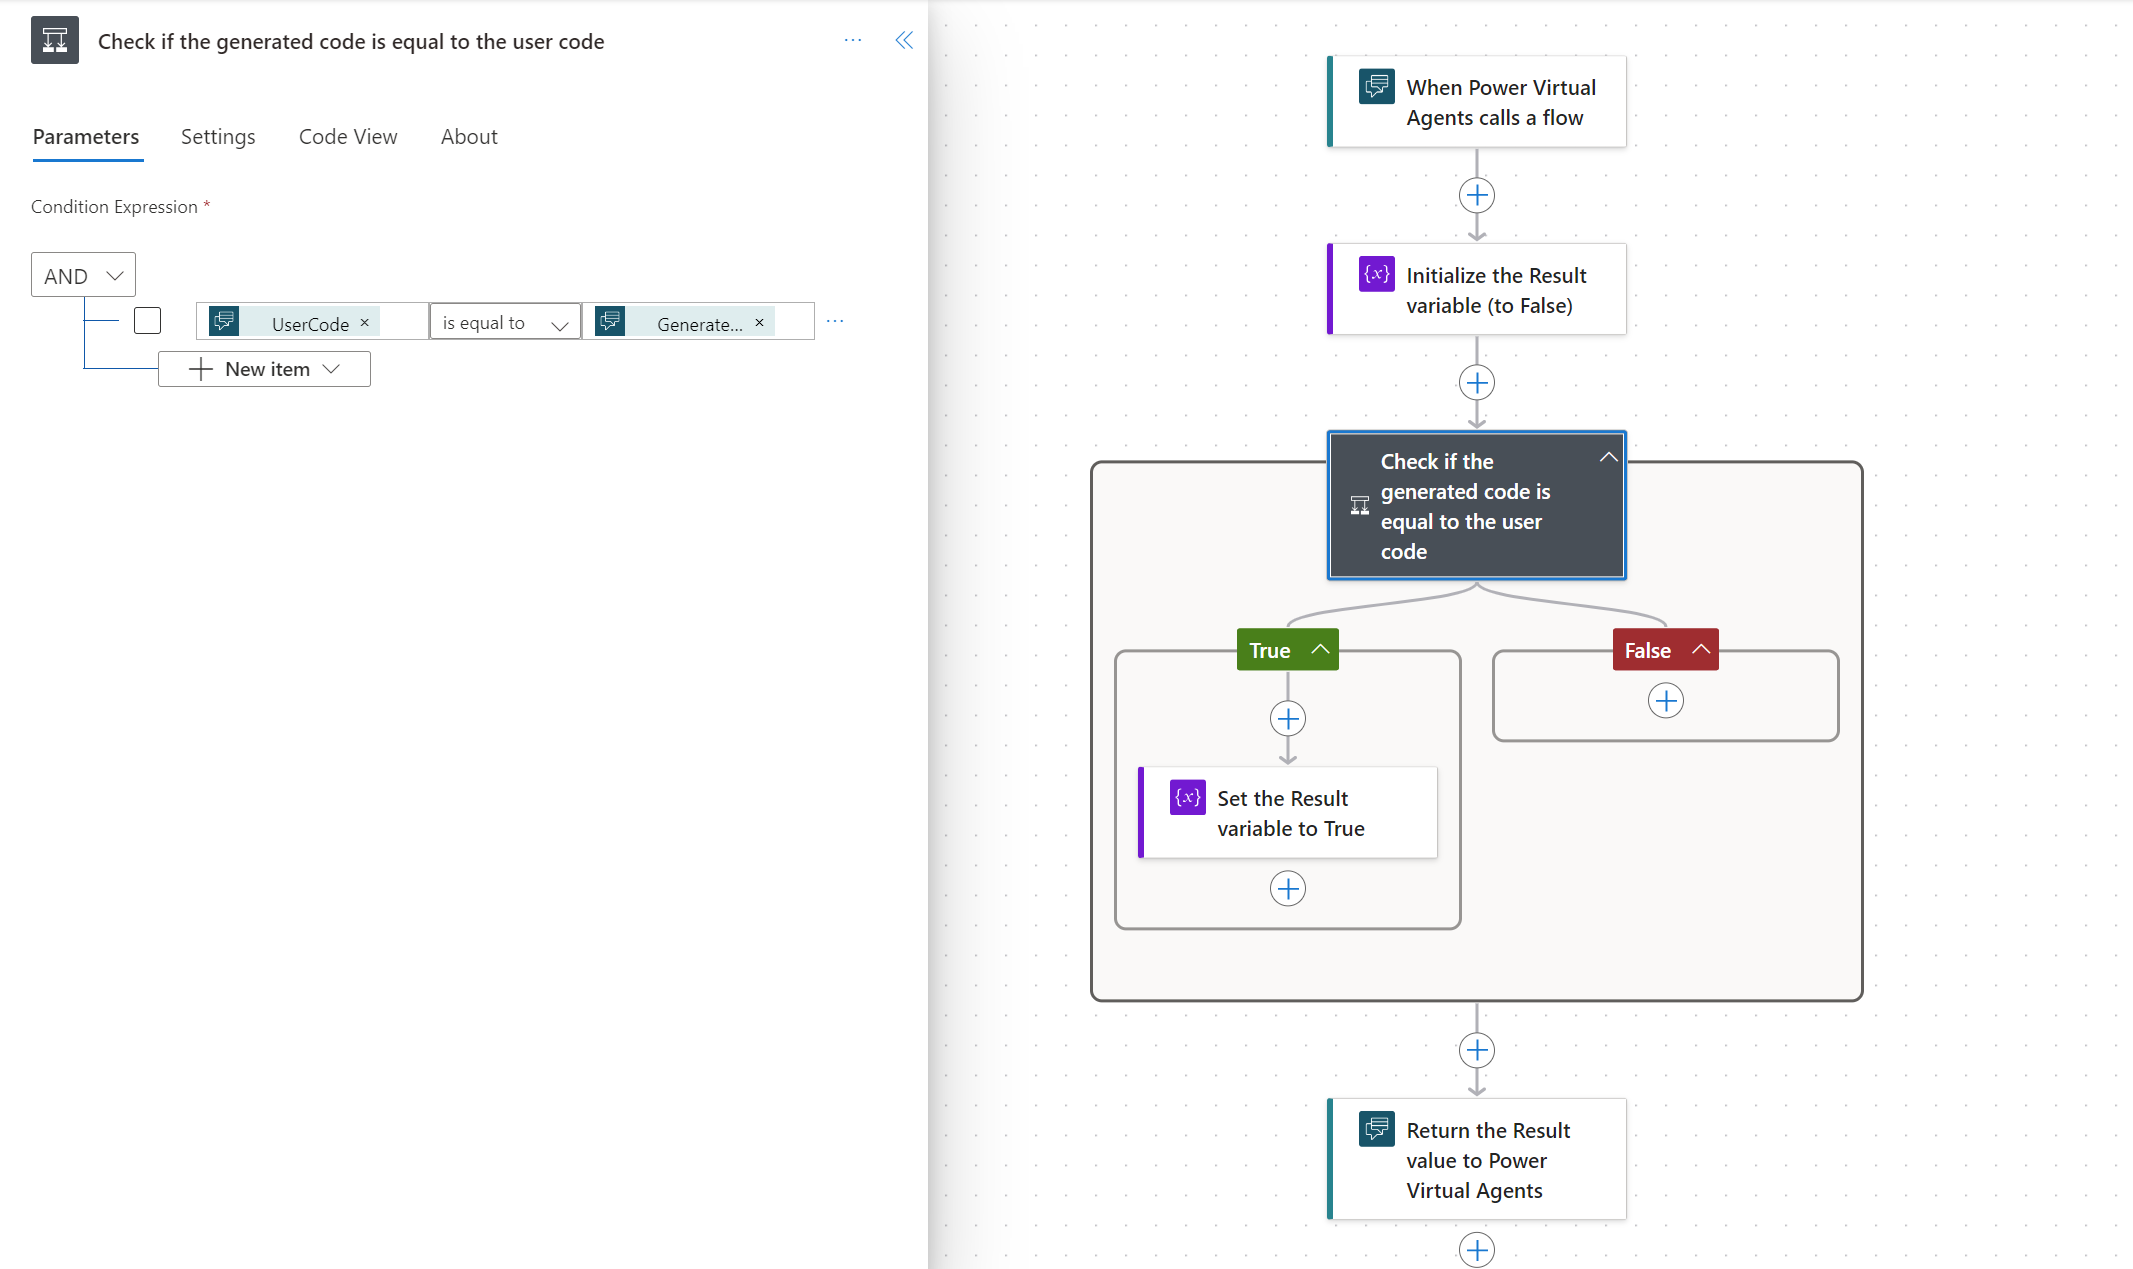This screenshot has width=2133, height=1269.
Task: Open the 'is equal to' operator dropdown
Action: [x=505, y=322]
